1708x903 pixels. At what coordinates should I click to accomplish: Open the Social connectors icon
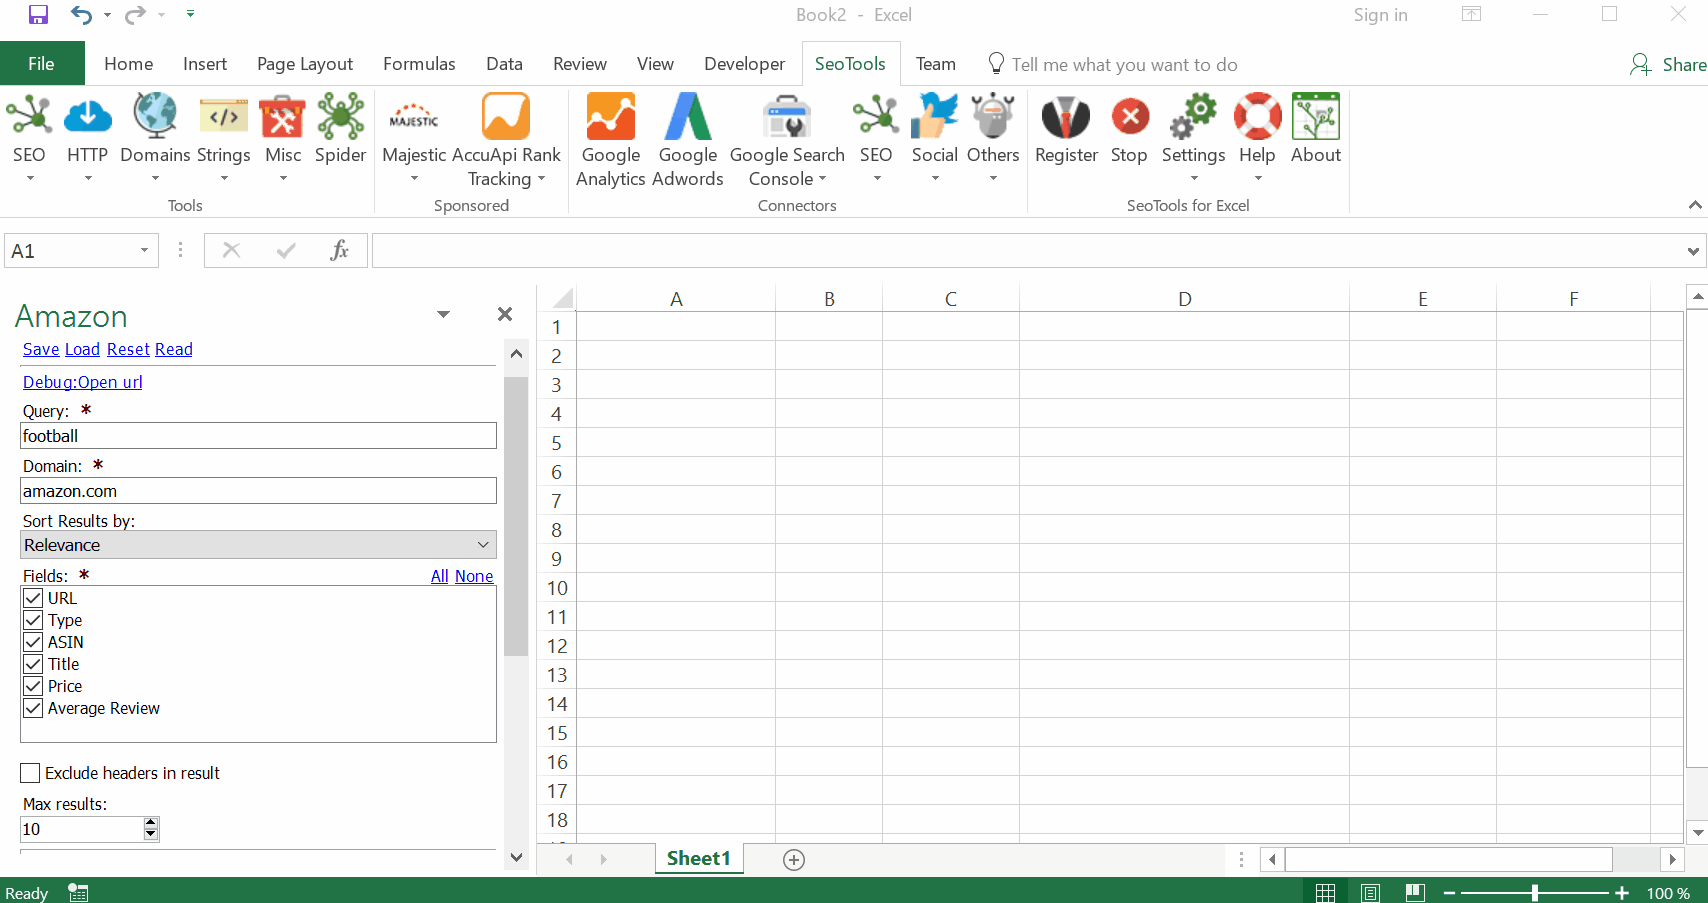[x=935, y=117]
